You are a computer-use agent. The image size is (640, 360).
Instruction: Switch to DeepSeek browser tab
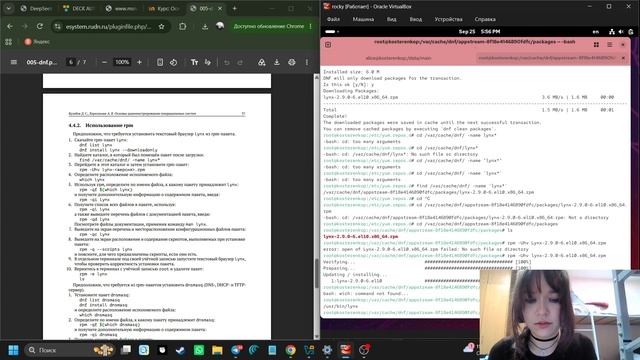pos(37,8)
